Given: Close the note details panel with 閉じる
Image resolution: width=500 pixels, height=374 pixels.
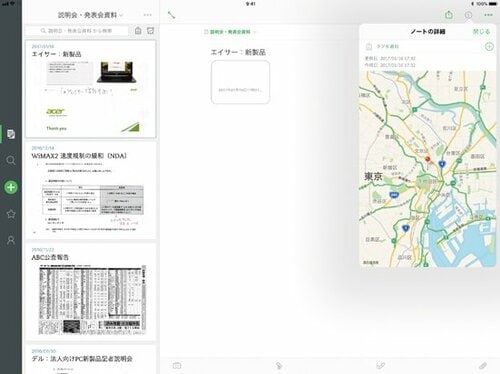Looking at the screenshot, I should click(481, 32).
